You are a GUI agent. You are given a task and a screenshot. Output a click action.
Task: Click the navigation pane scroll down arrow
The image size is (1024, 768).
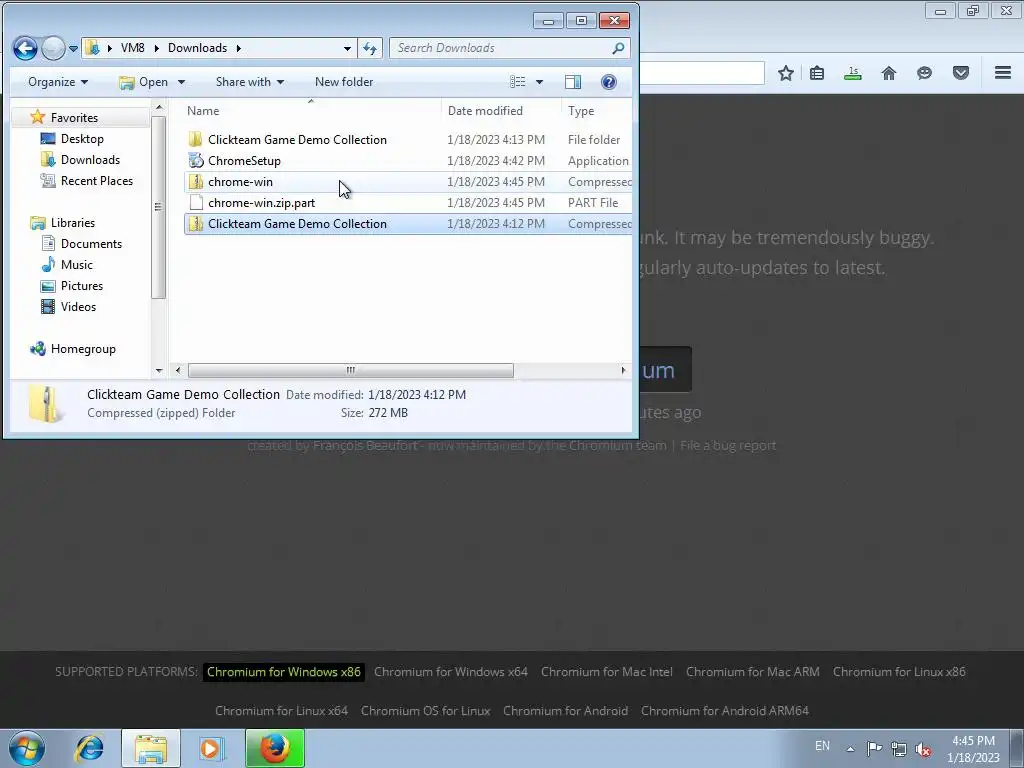(x=159, y=370)
